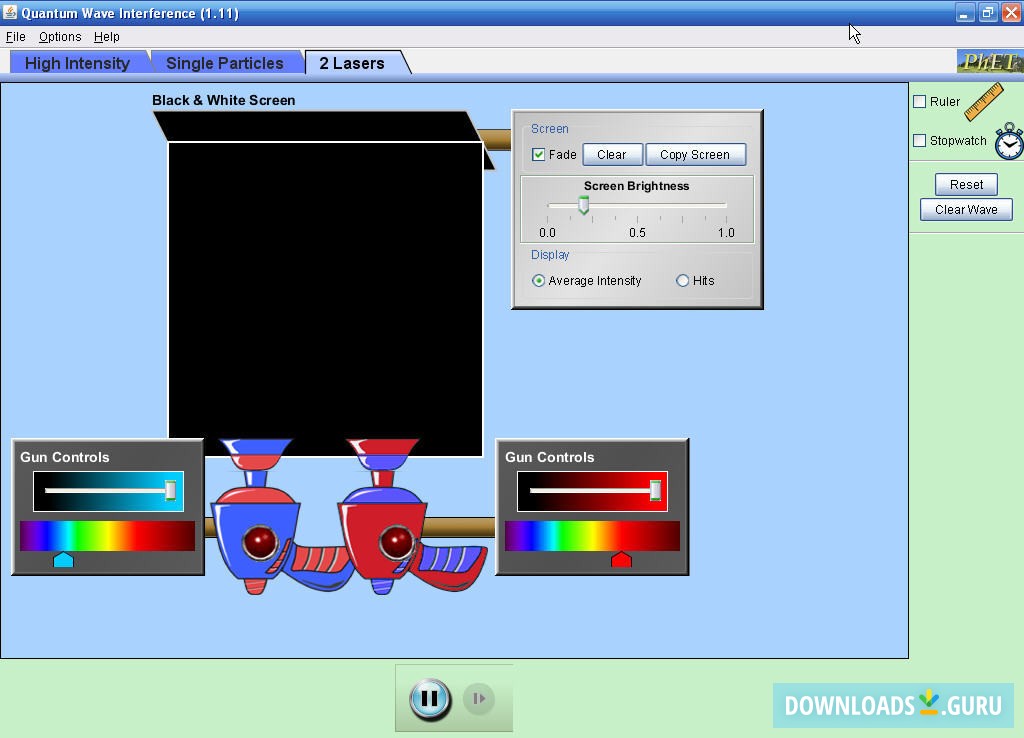Close the Quantum Wave Interference window
1024x738 pixels.
point(1012,12)
